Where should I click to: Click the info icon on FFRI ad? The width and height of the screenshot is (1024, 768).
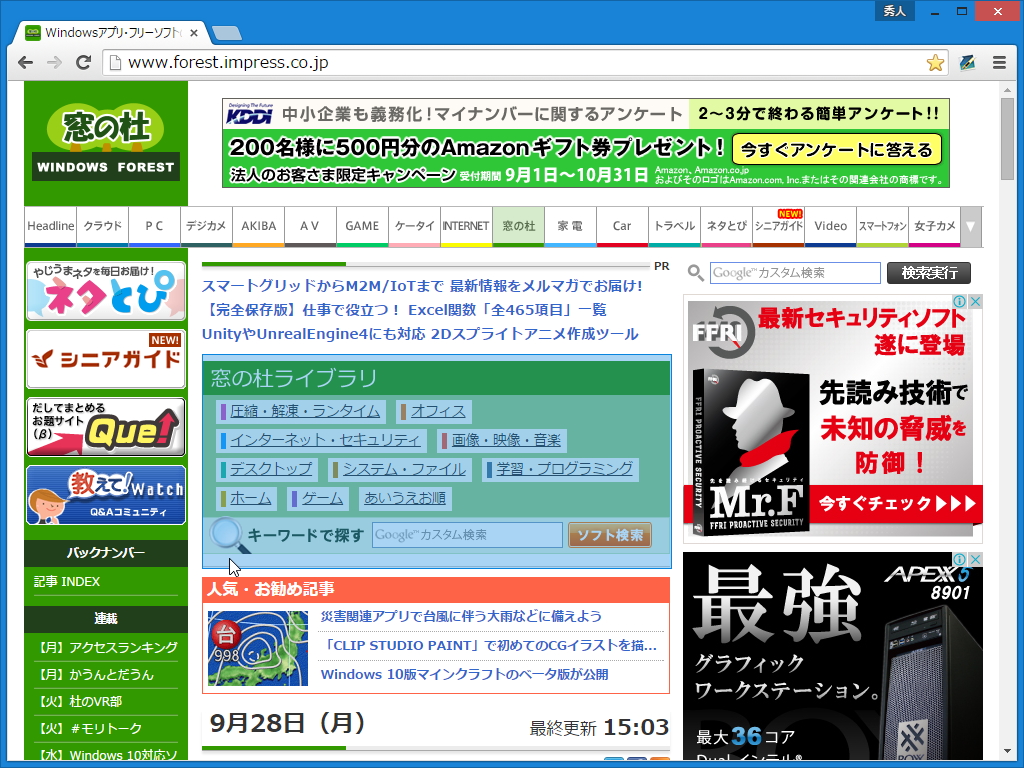[x=959, y=301]
